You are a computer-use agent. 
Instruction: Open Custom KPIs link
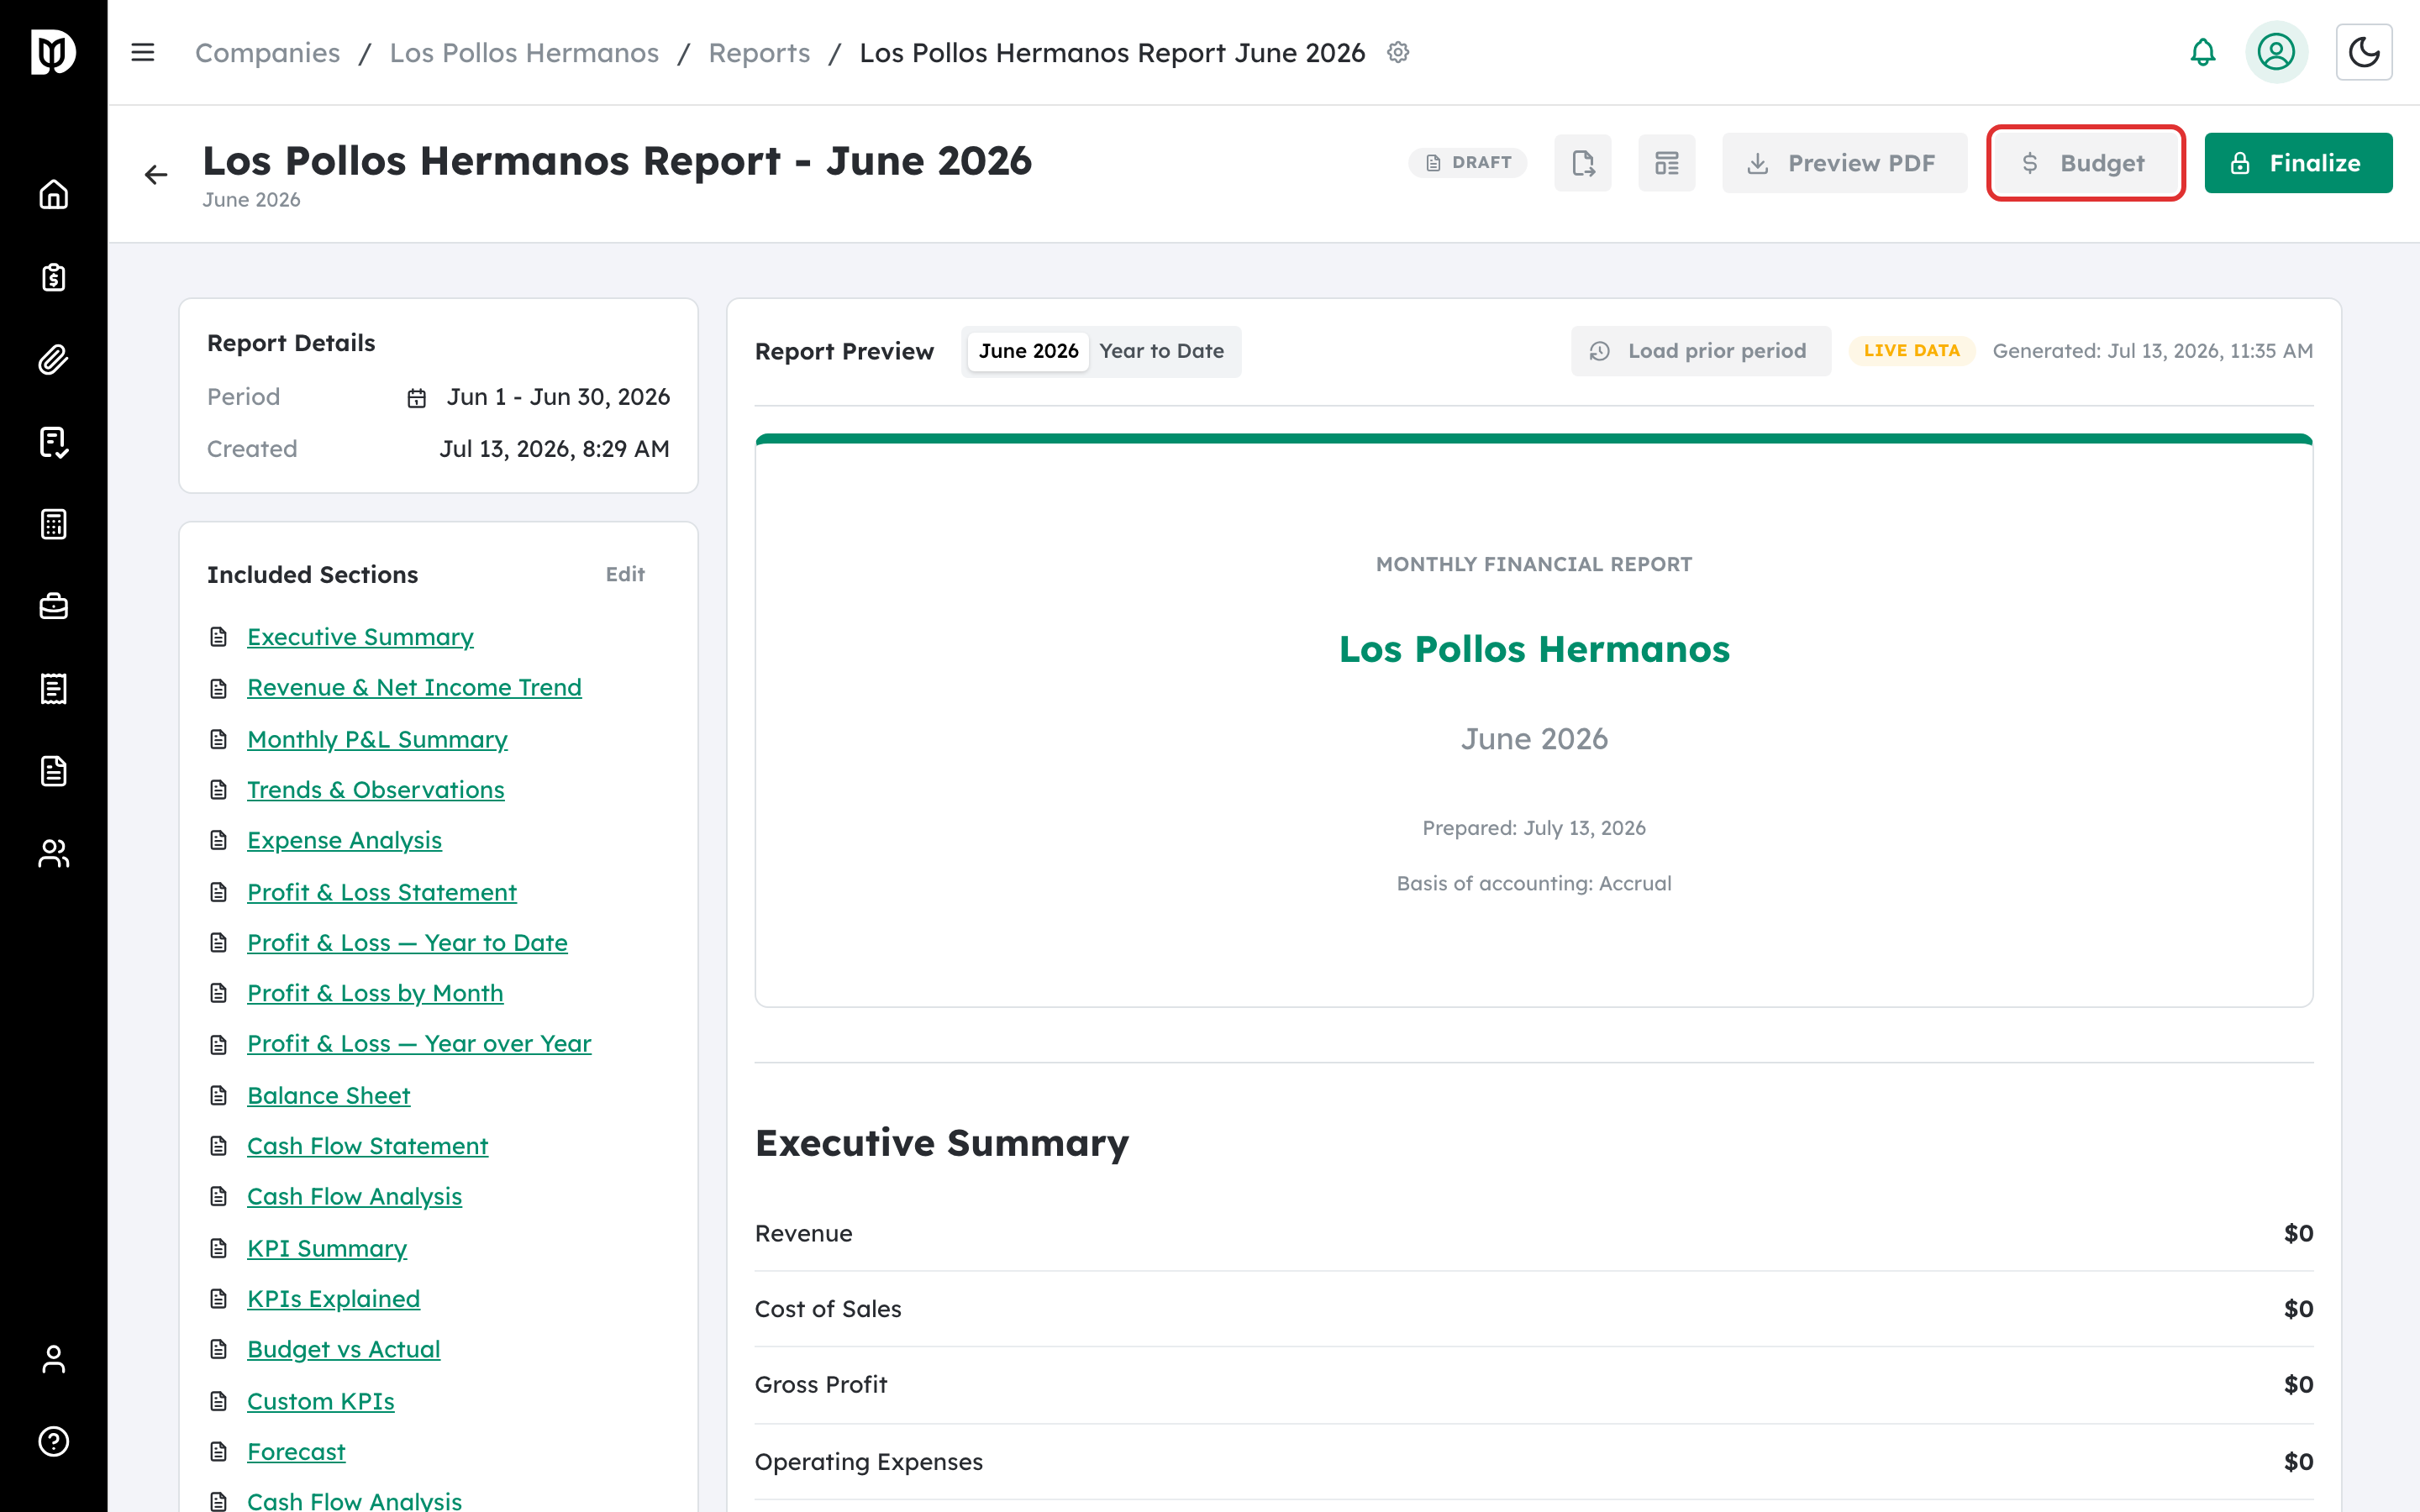click(x=320, y=1401)
